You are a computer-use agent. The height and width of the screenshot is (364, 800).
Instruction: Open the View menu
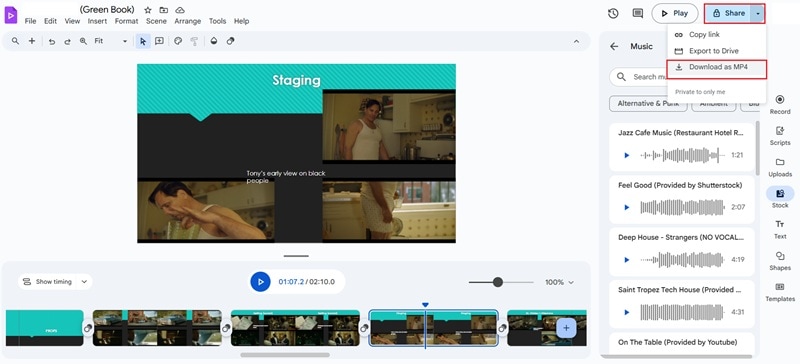click(x=72, y=21)
